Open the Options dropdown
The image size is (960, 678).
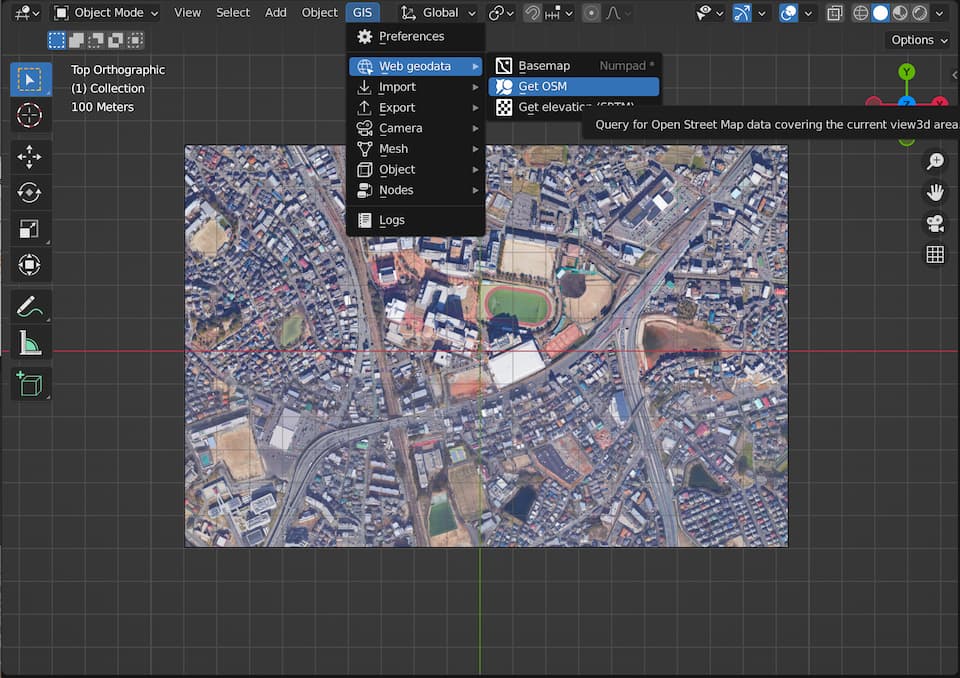(917, 40)
